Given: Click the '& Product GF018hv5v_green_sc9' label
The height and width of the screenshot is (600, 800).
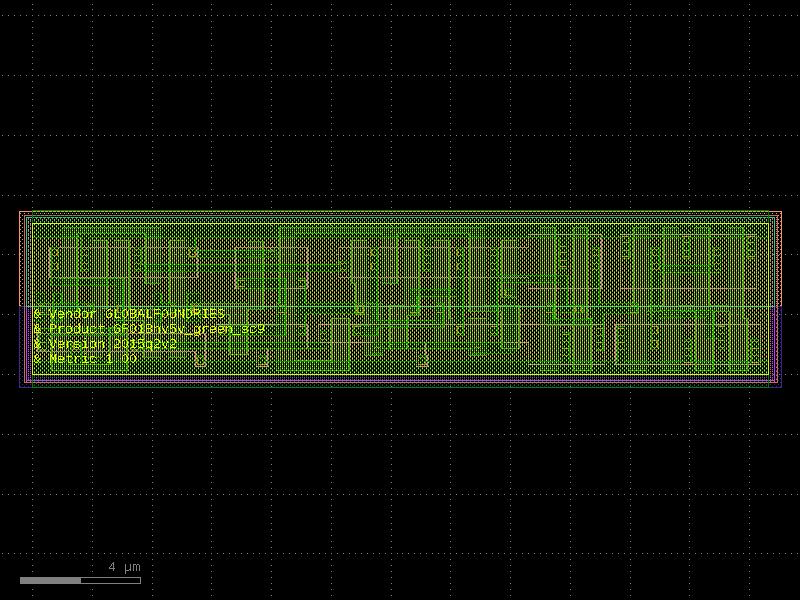Looking at the screenshot, I should [x=149, y=329].
